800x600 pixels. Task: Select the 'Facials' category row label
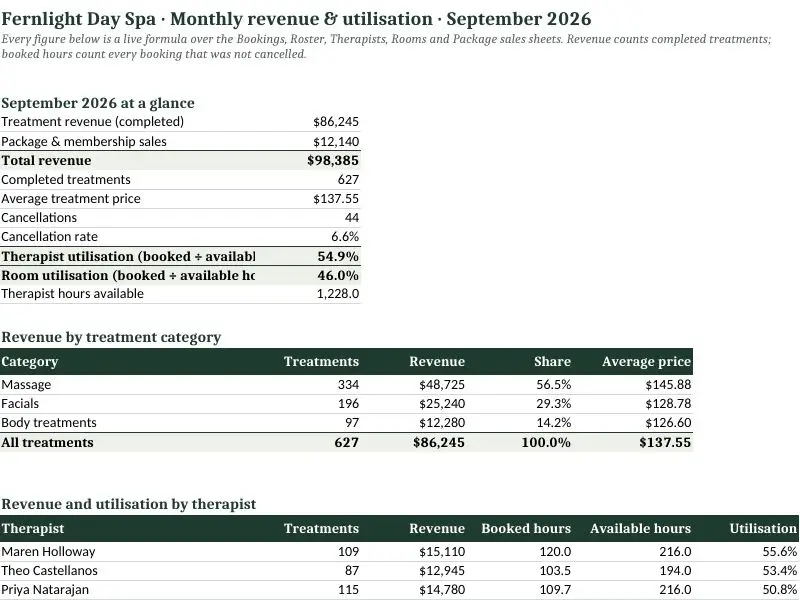pyautogui.click(x=20, y=404)
